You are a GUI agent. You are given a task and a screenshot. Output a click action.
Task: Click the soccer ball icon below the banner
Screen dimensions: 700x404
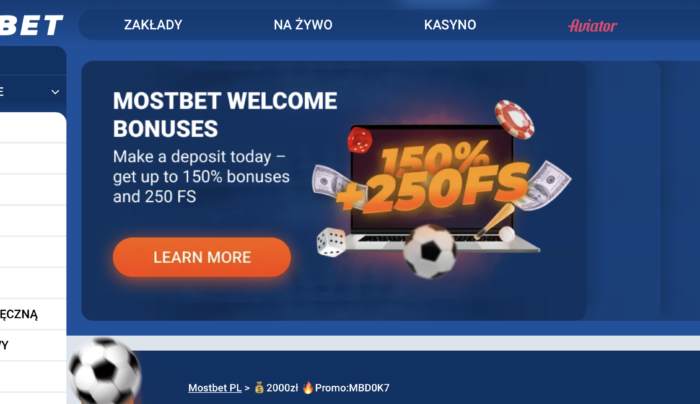tap(104, 371)
